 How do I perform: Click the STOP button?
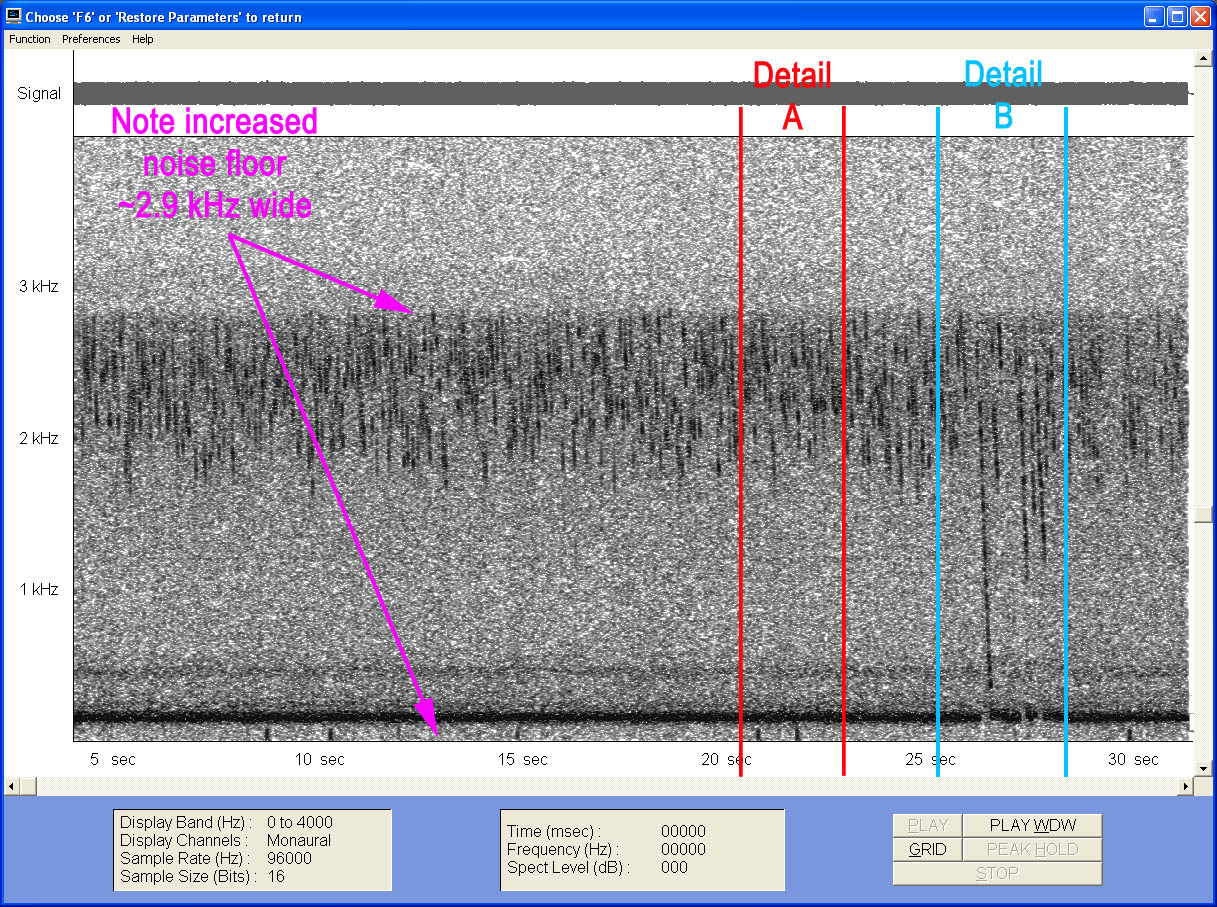click(x=997, y=873)
